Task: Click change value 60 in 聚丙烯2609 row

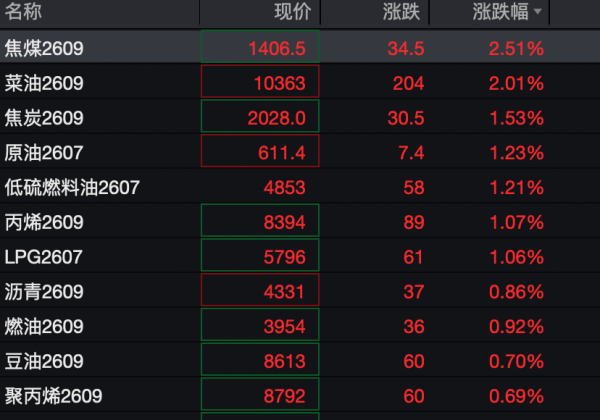Action: click(x=414, y=396)
